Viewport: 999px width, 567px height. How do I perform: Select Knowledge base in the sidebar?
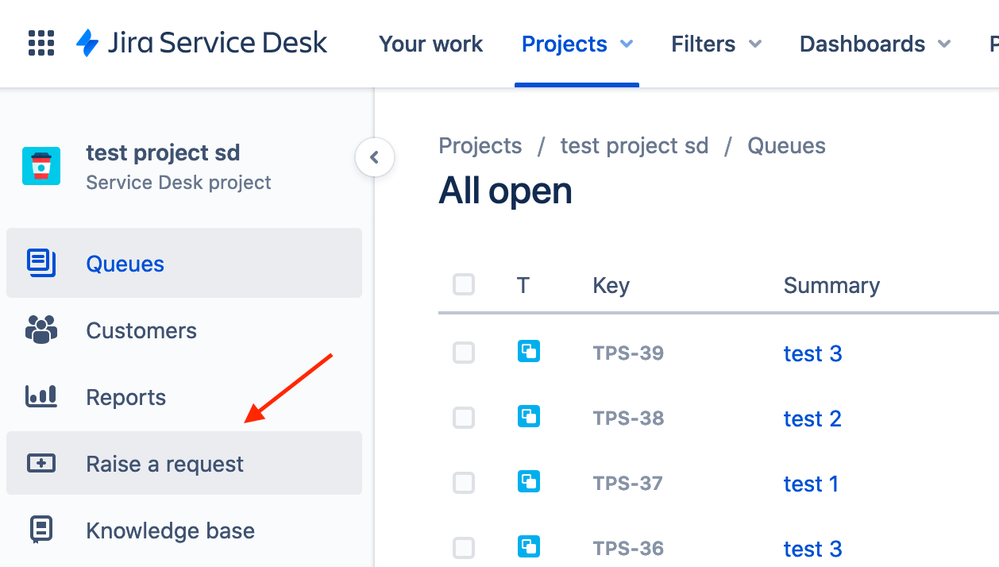coord(184,530)
